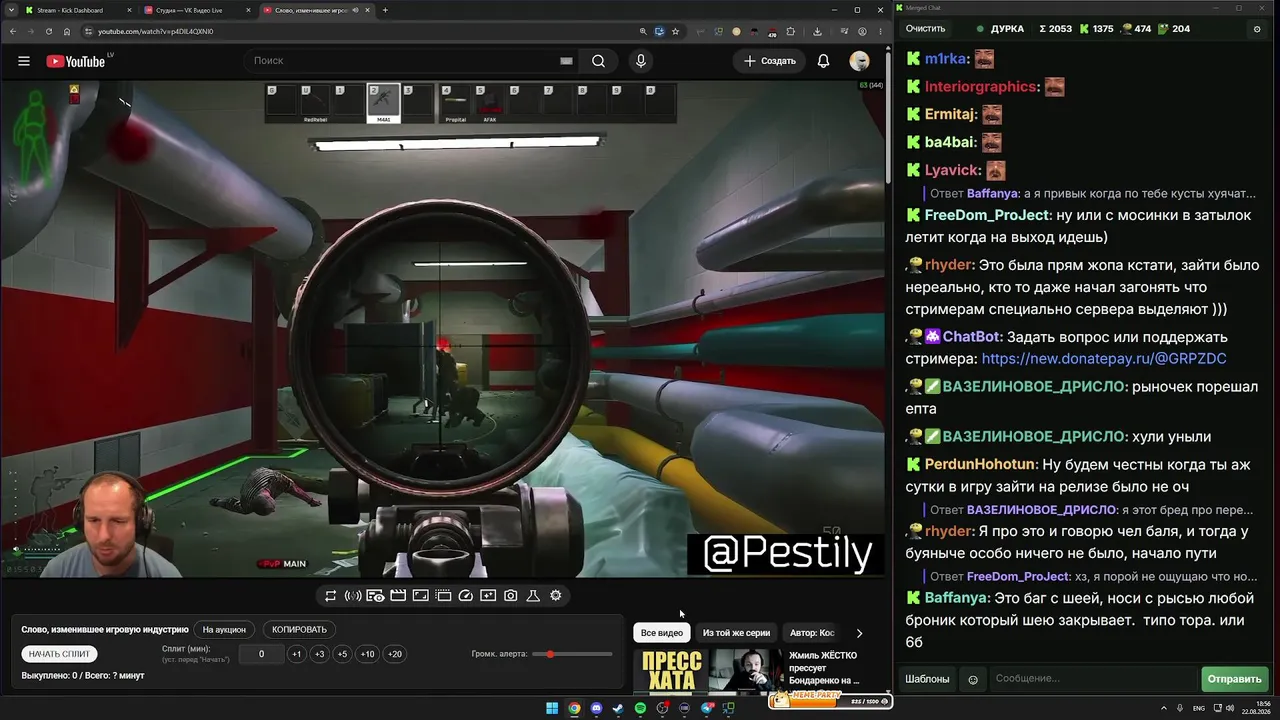
Task: Click the "КОПИРОВАТЬ" button
Action: click(299, 630)
